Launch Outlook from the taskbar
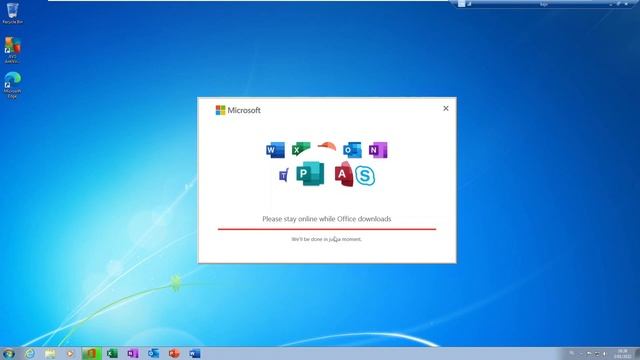The image size is (640, 360). pyautogui.click(x=153, y=353)
